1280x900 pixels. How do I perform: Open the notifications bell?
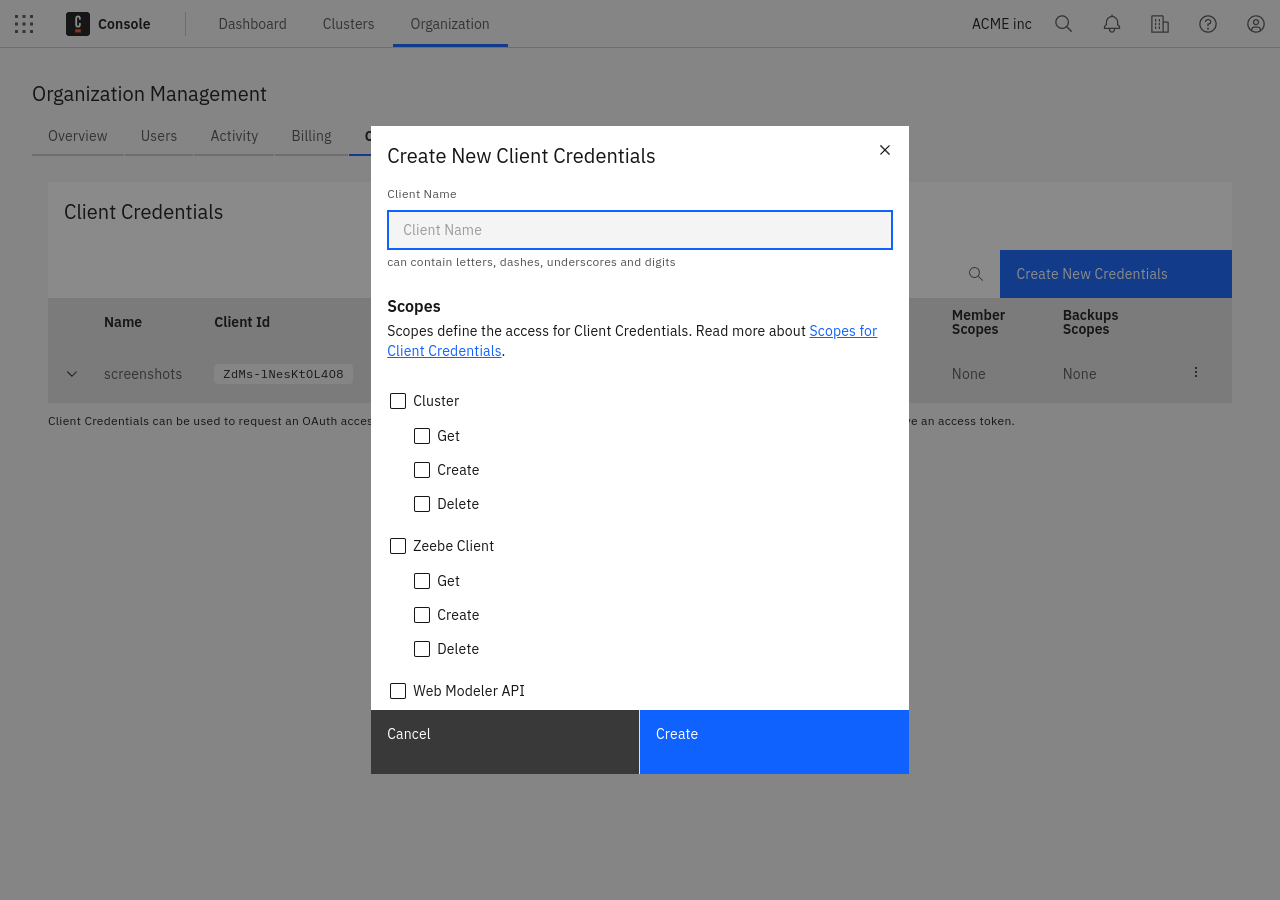(1111, 24)
